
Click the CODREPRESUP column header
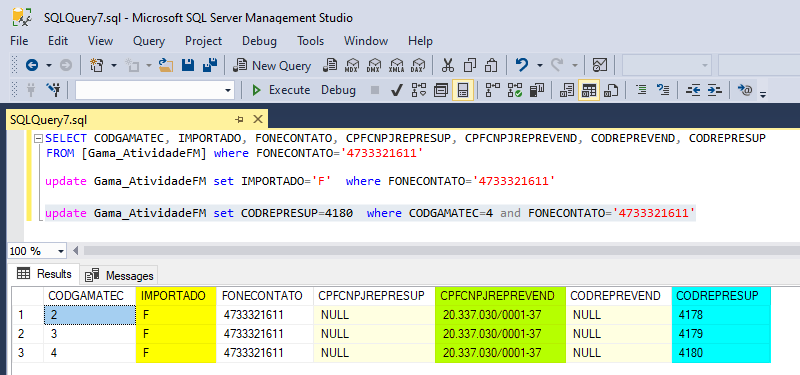(x=721, y=296)
